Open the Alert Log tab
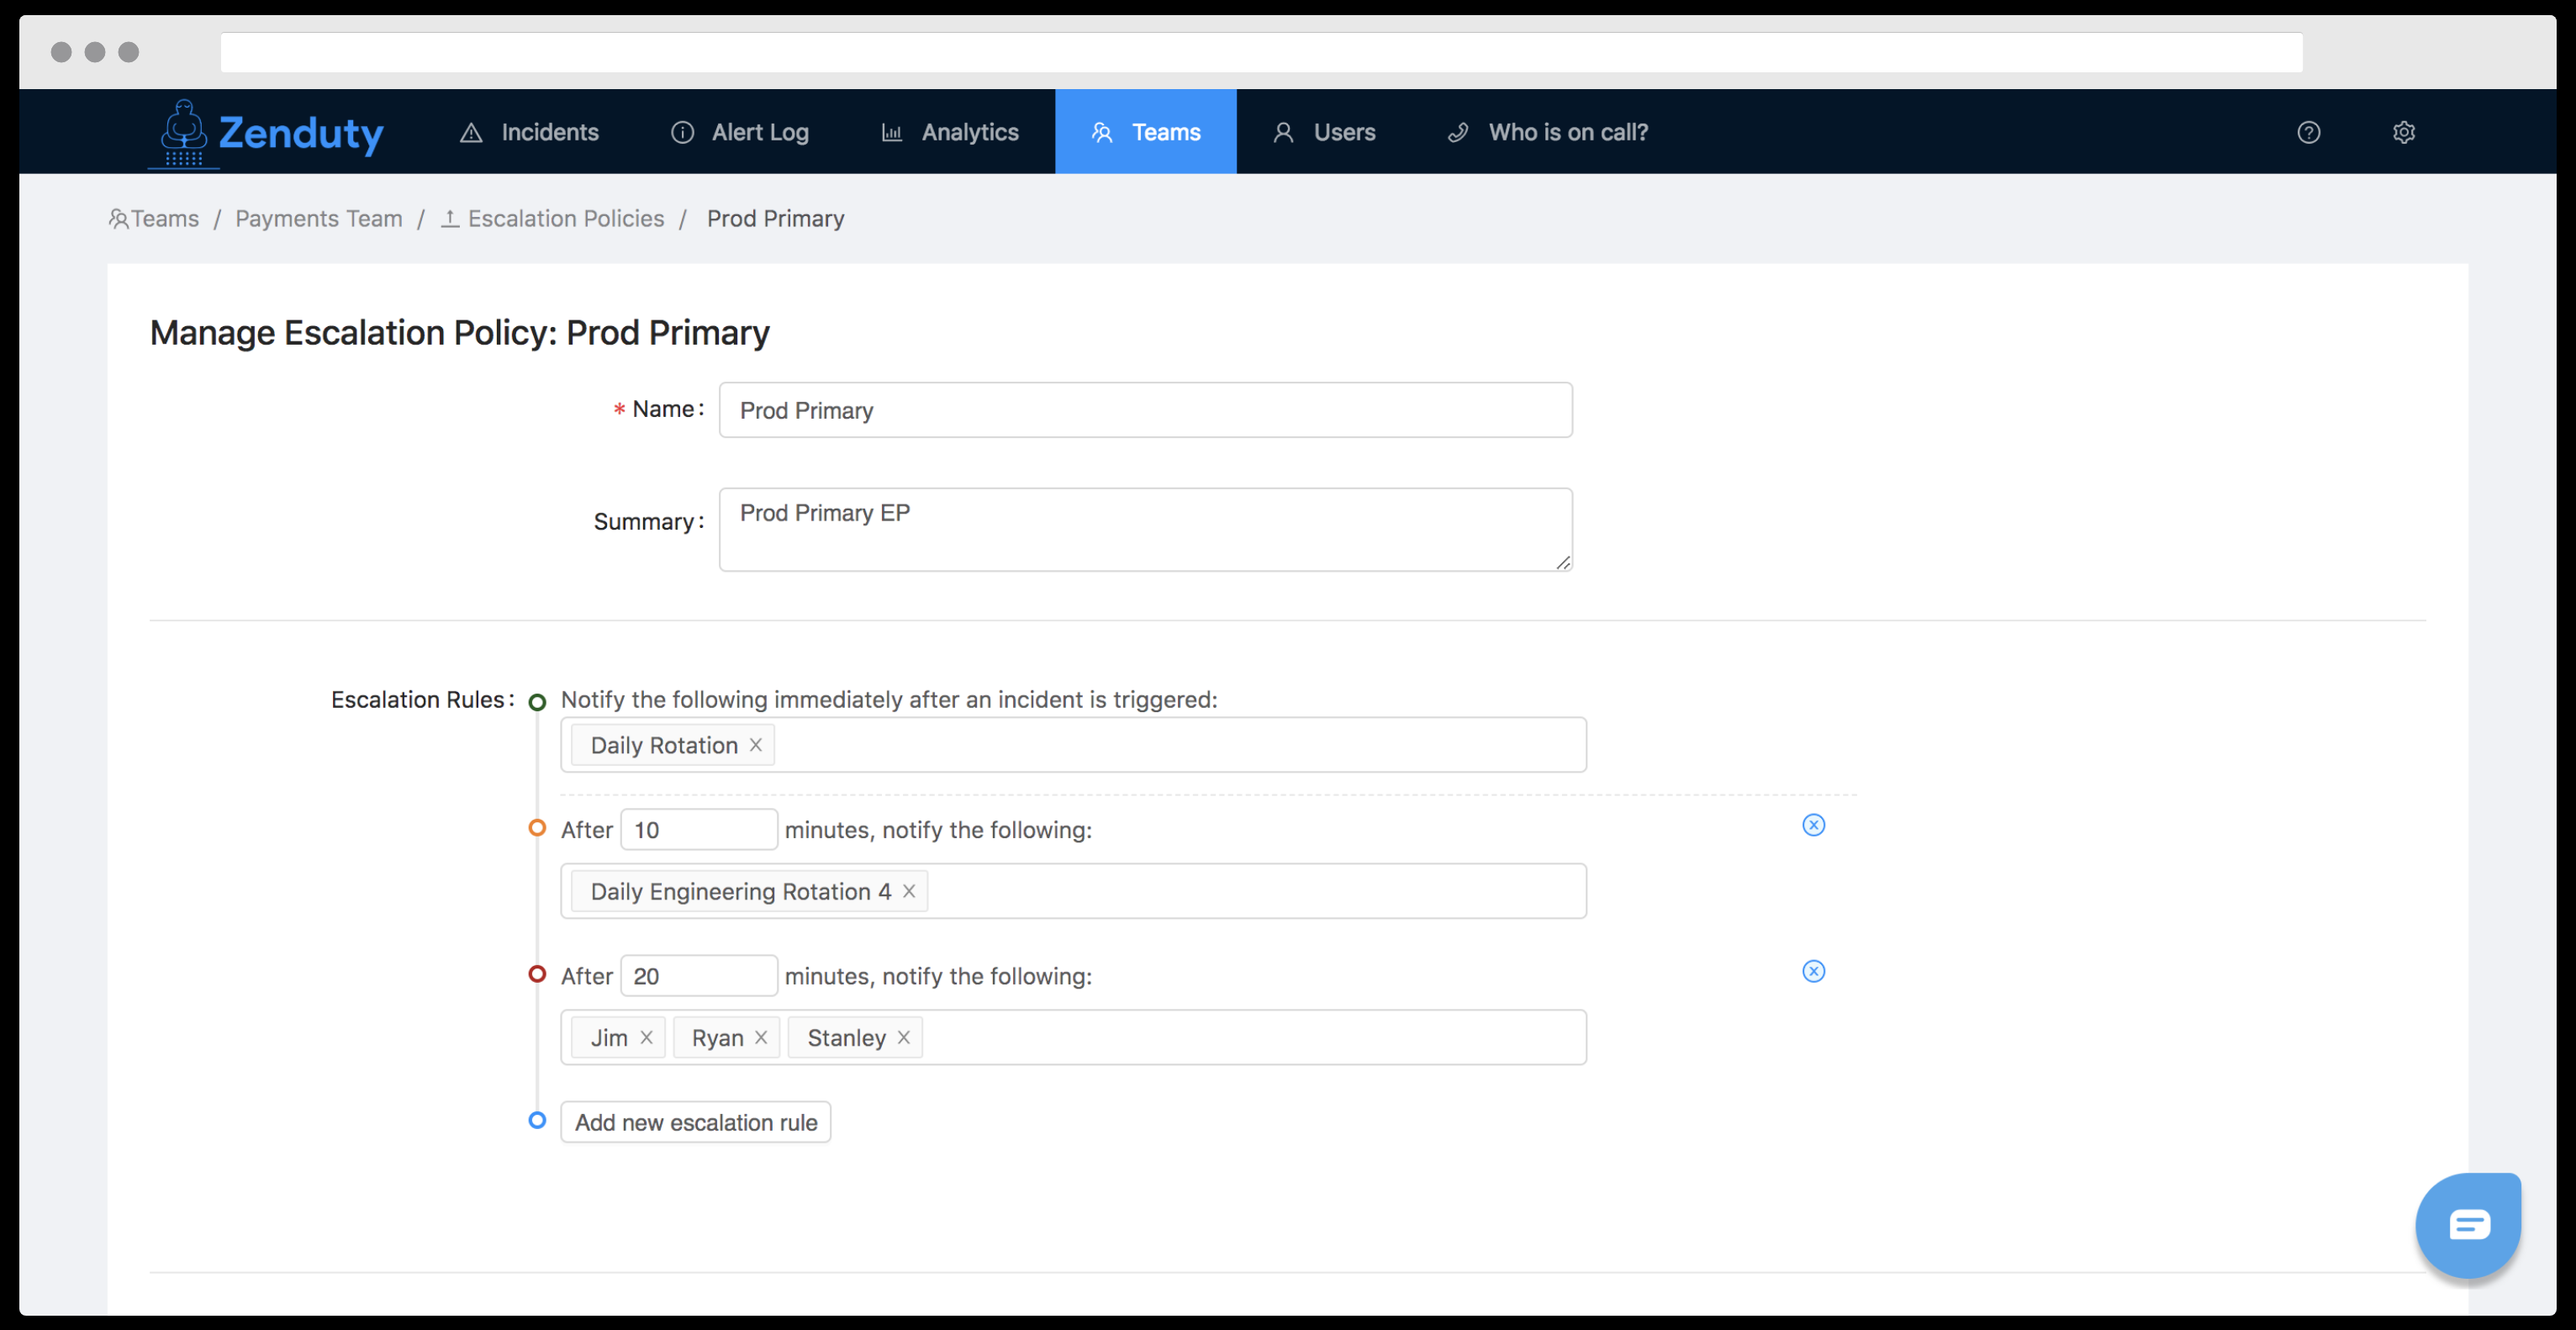 click(x=740, y=132)
